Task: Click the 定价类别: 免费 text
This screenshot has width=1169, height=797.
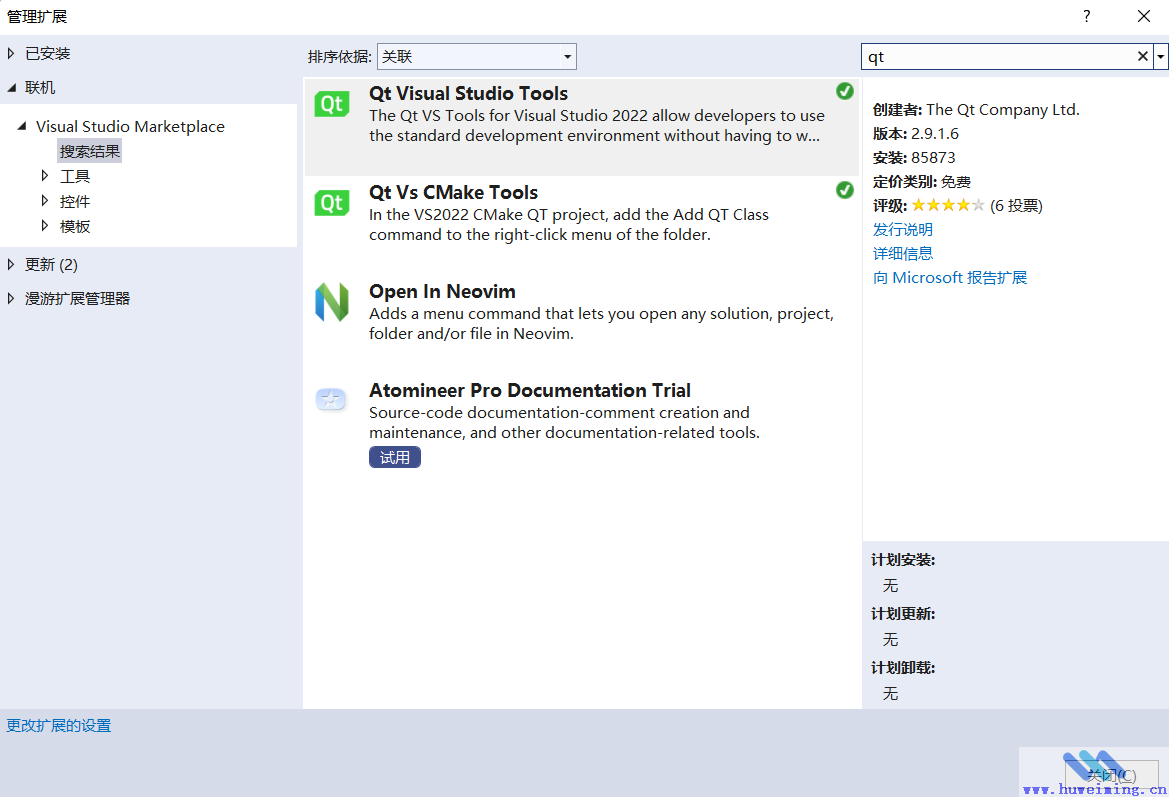Action: coord(921,182)
